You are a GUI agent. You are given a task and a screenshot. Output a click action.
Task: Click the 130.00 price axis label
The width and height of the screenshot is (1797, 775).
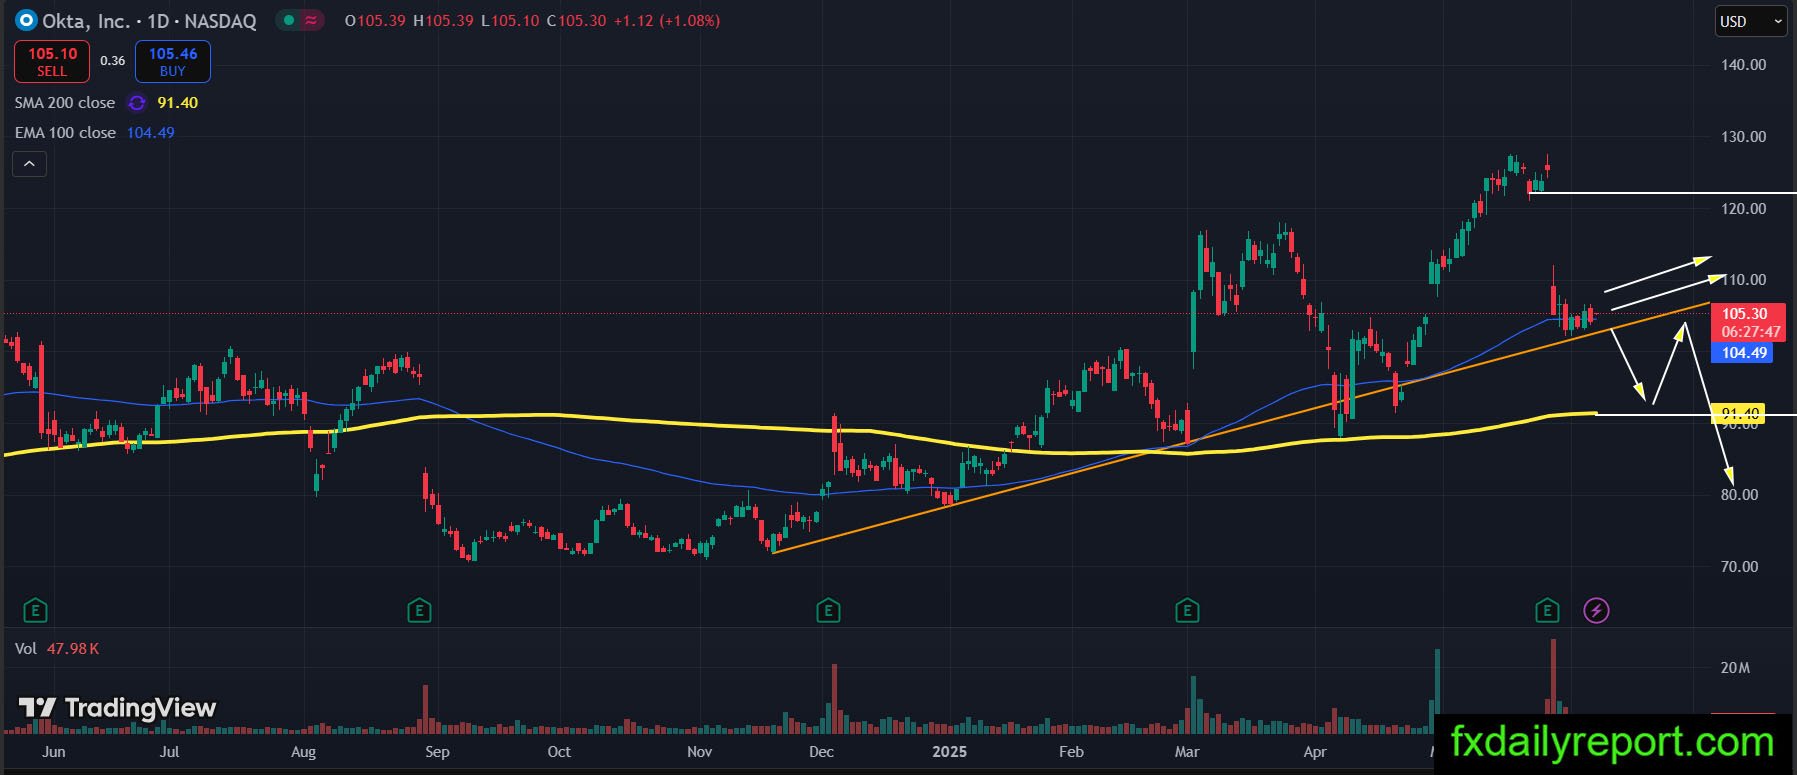[1743, 137]
